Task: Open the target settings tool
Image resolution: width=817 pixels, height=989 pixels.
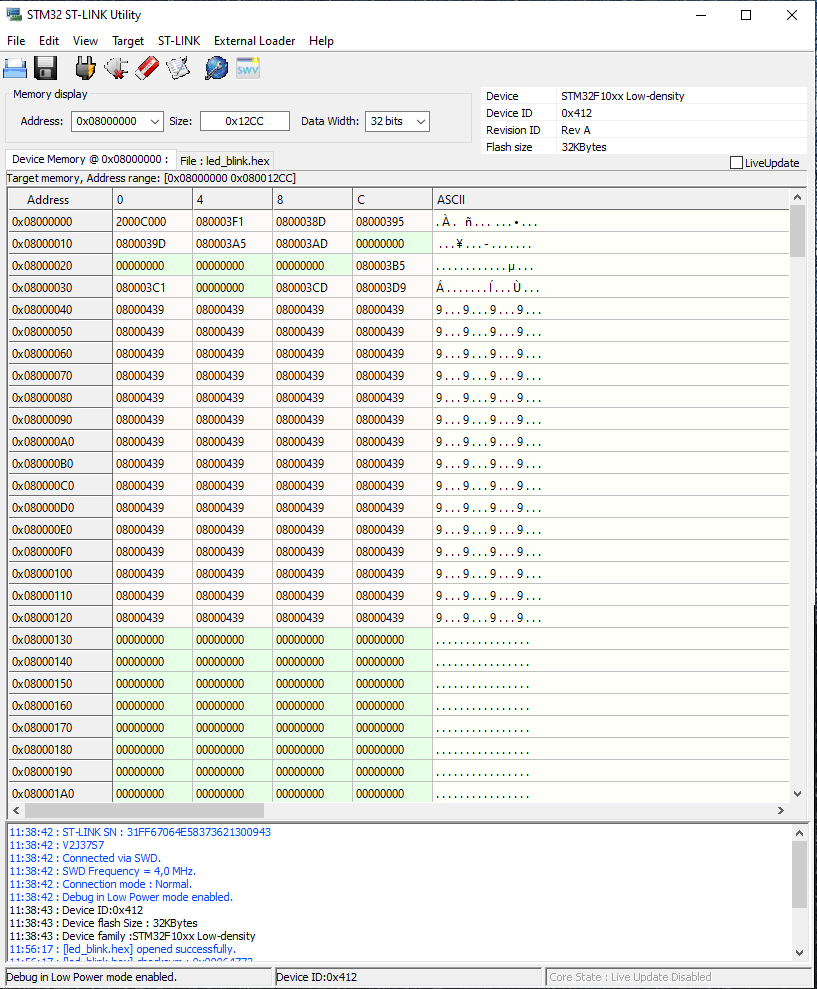Action: tap(213, 67)
